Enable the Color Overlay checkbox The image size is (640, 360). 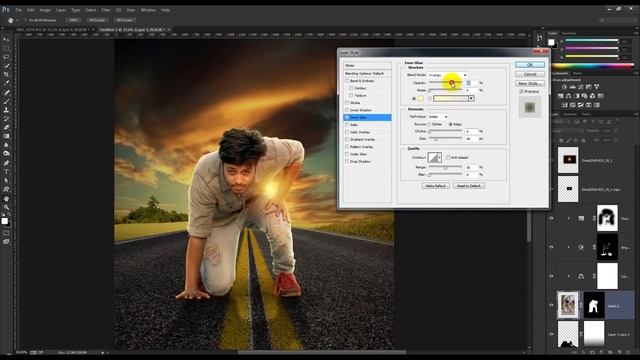tap(347, 132)
